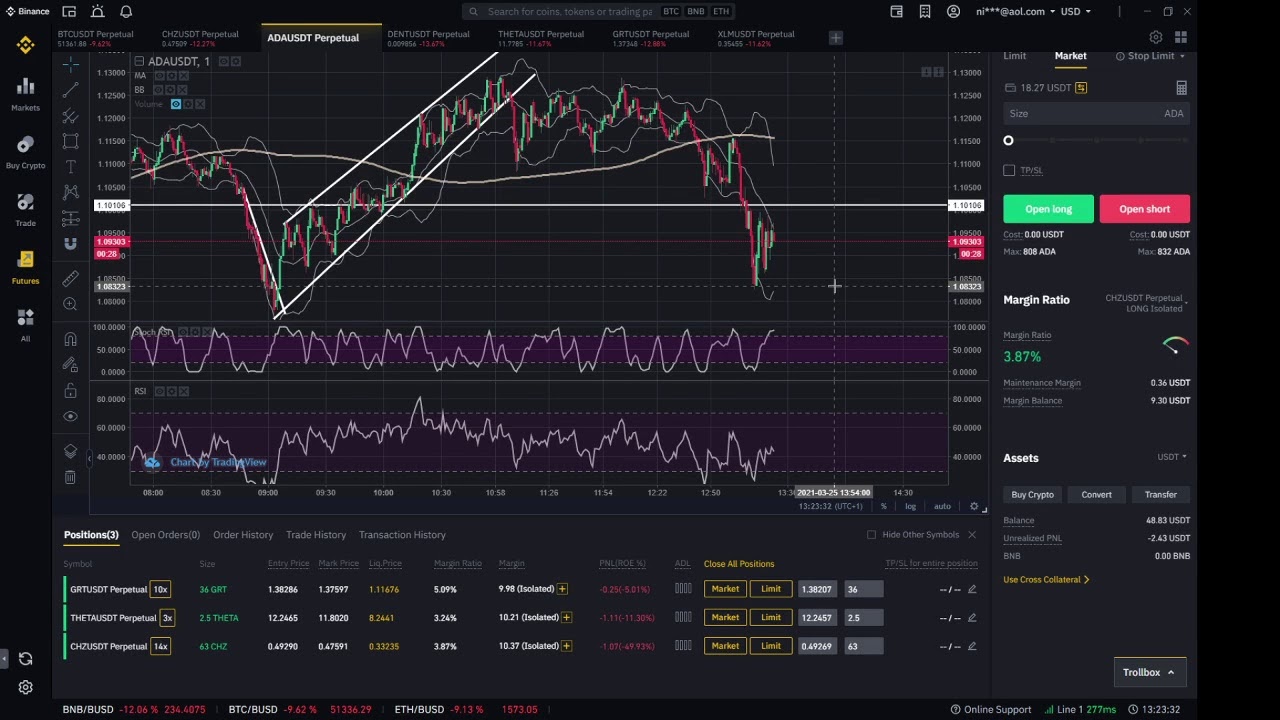Screen dimensions: 1280x720
Task: Open Trade in left sidebar
Action: click(25, 209)
